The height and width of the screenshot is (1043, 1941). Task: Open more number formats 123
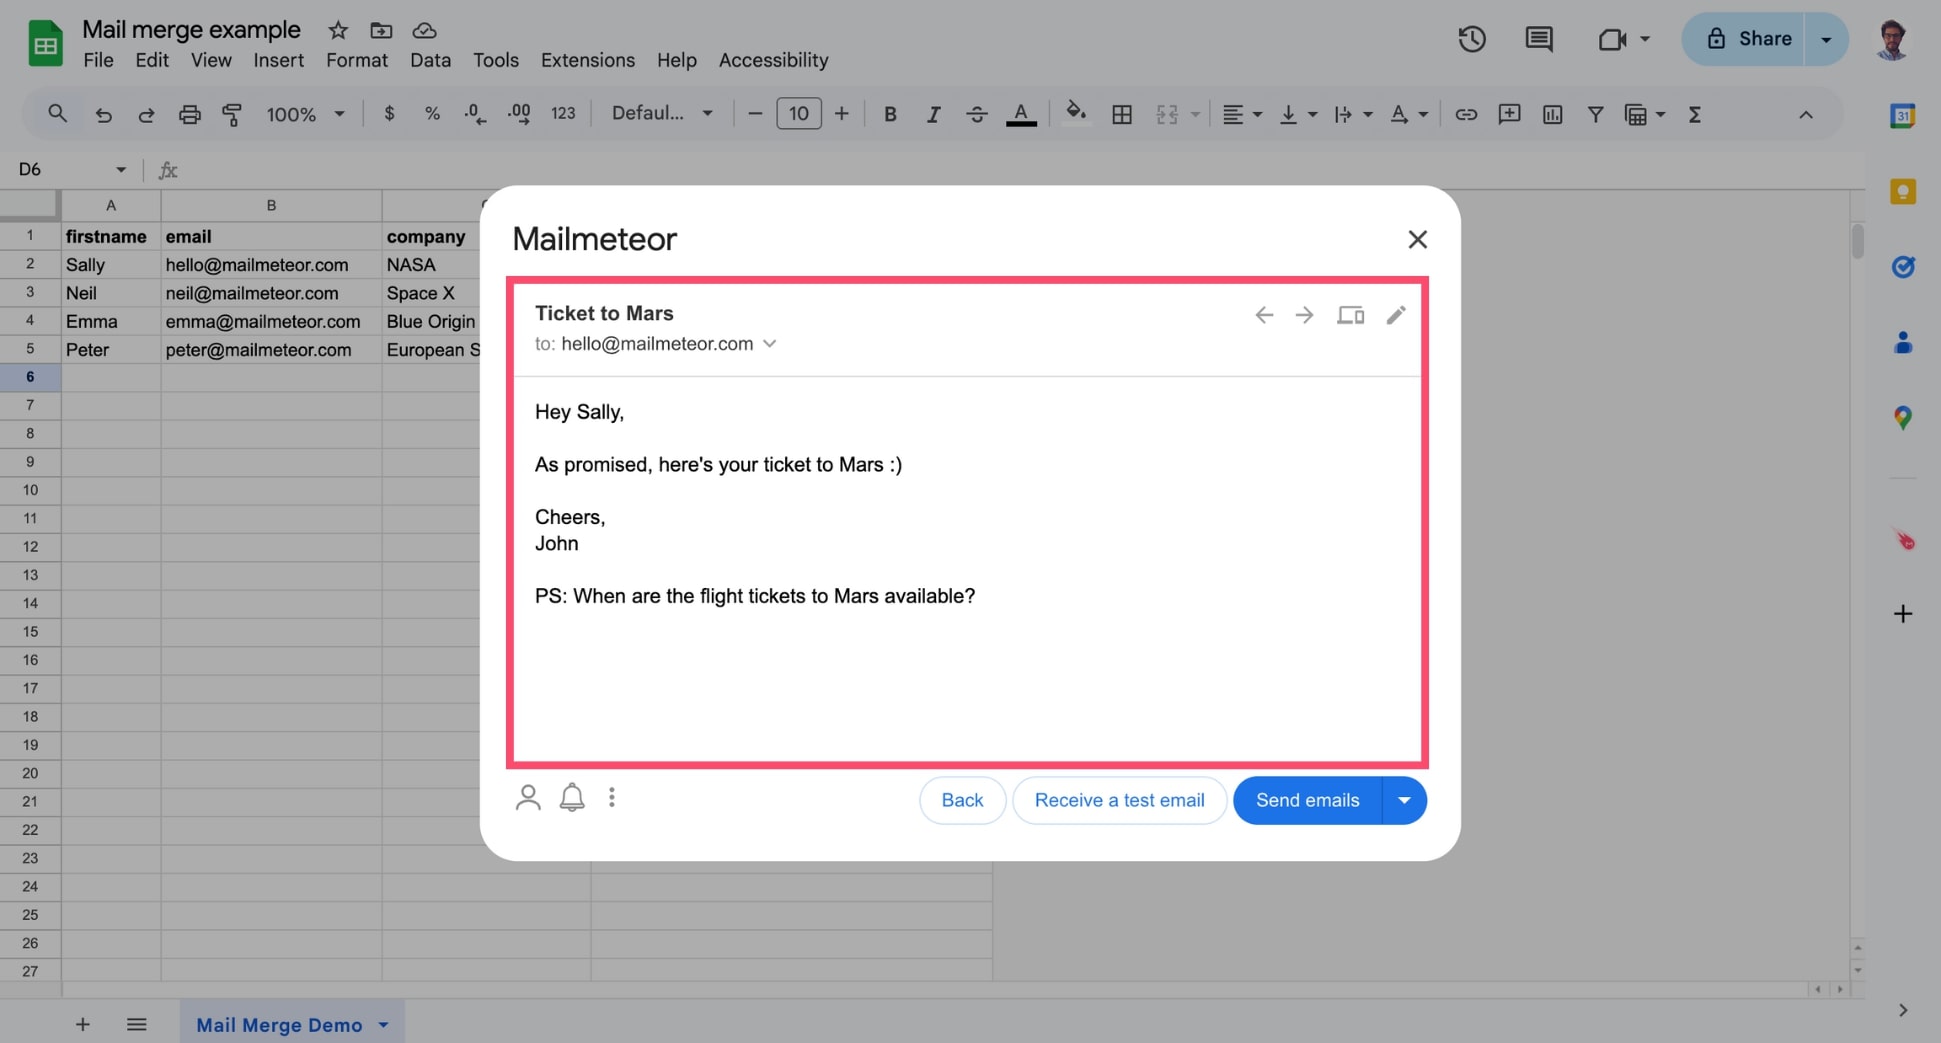pos(563,114)
